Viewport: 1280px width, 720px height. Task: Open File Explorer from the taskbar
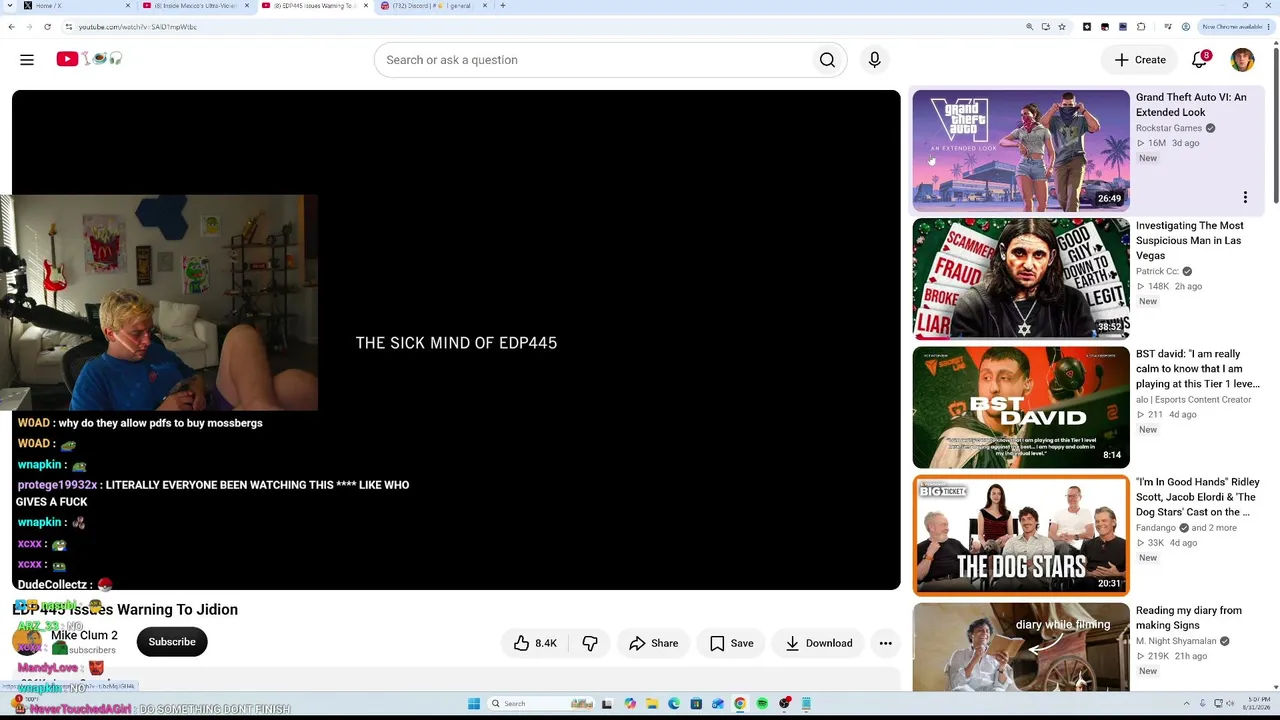click(651, 704)
